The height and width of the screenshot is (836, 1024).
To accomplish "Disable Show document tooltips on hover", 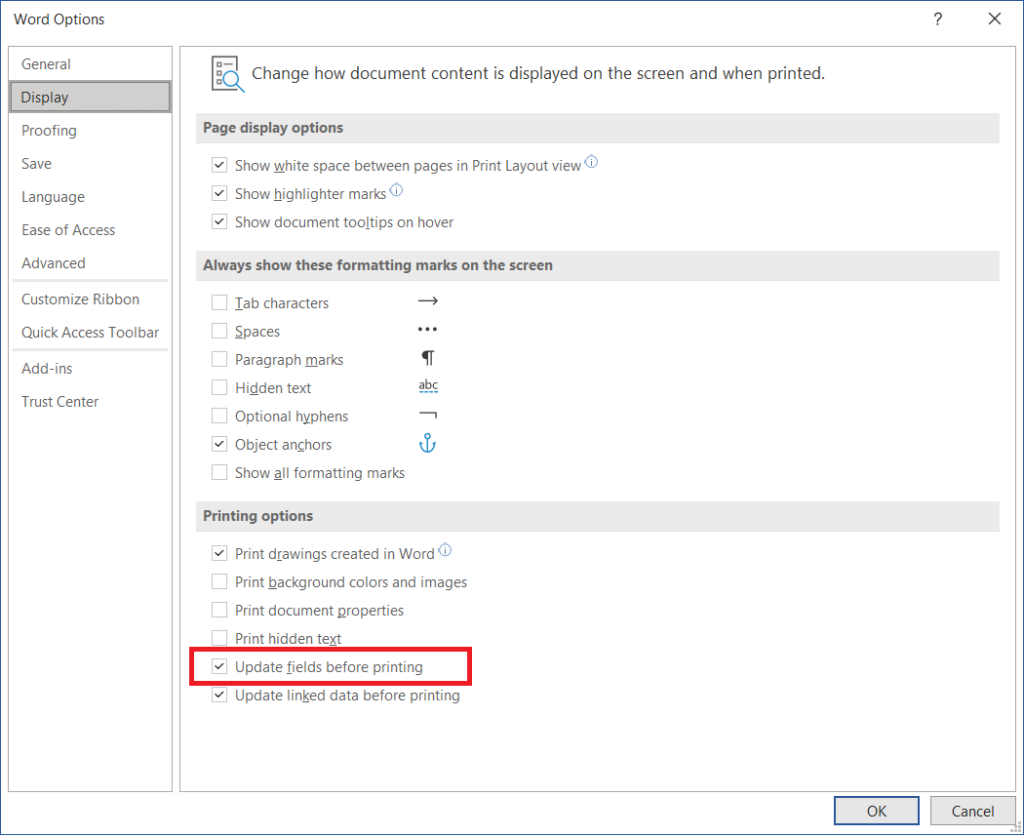I will coord(219,222).
